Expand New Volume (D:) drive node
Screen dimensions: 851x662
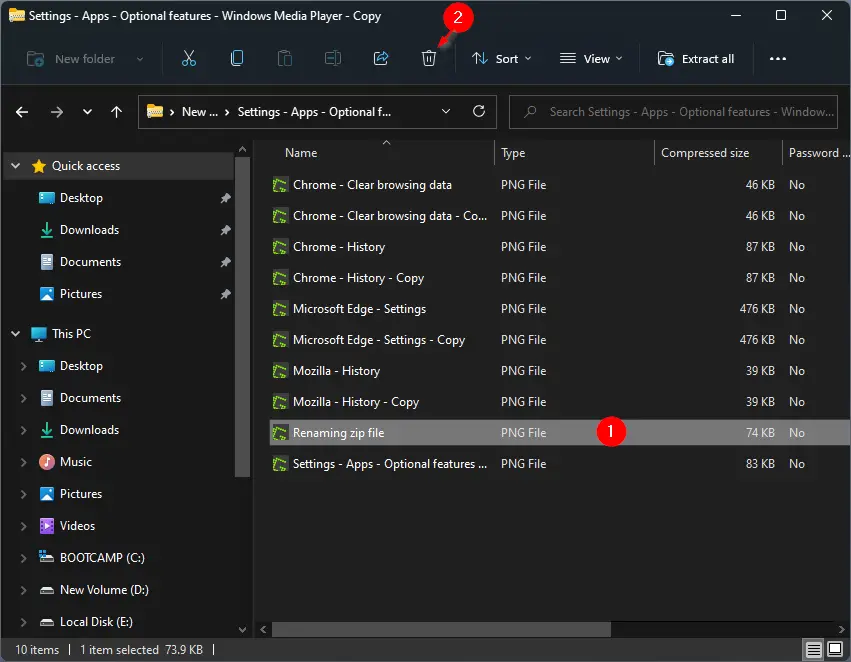[23, 590]
